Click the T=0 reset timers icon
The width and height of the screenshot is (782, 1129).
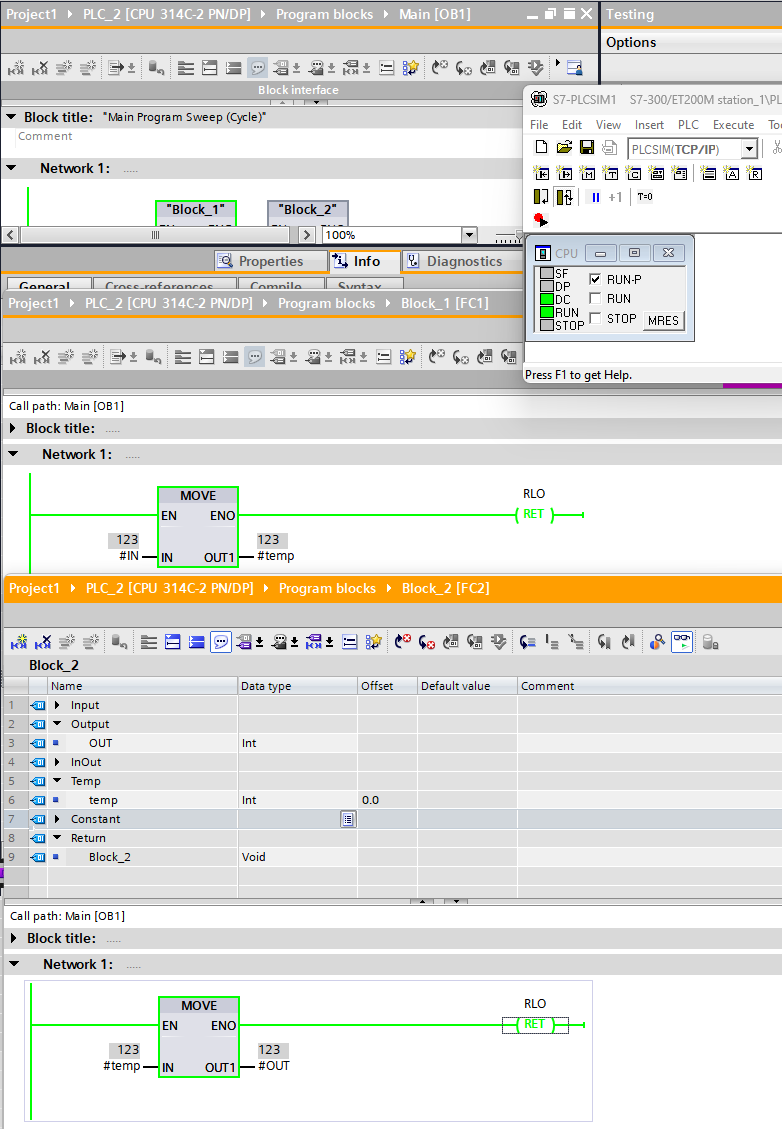(644, 197)
